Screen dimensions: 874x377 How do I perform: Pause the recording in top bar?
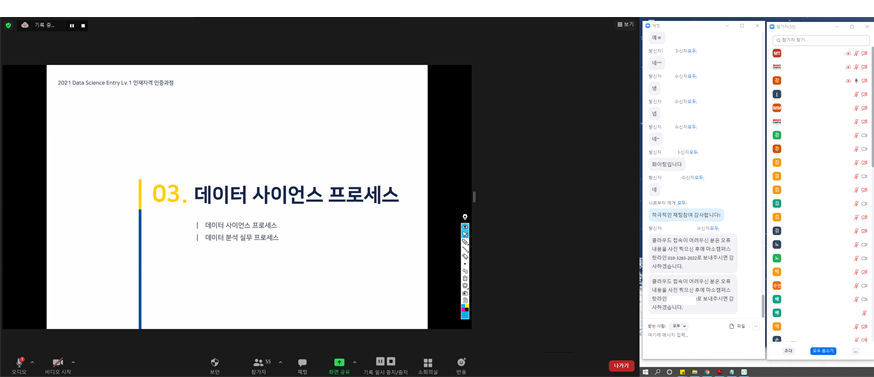(x=72, y=26)
